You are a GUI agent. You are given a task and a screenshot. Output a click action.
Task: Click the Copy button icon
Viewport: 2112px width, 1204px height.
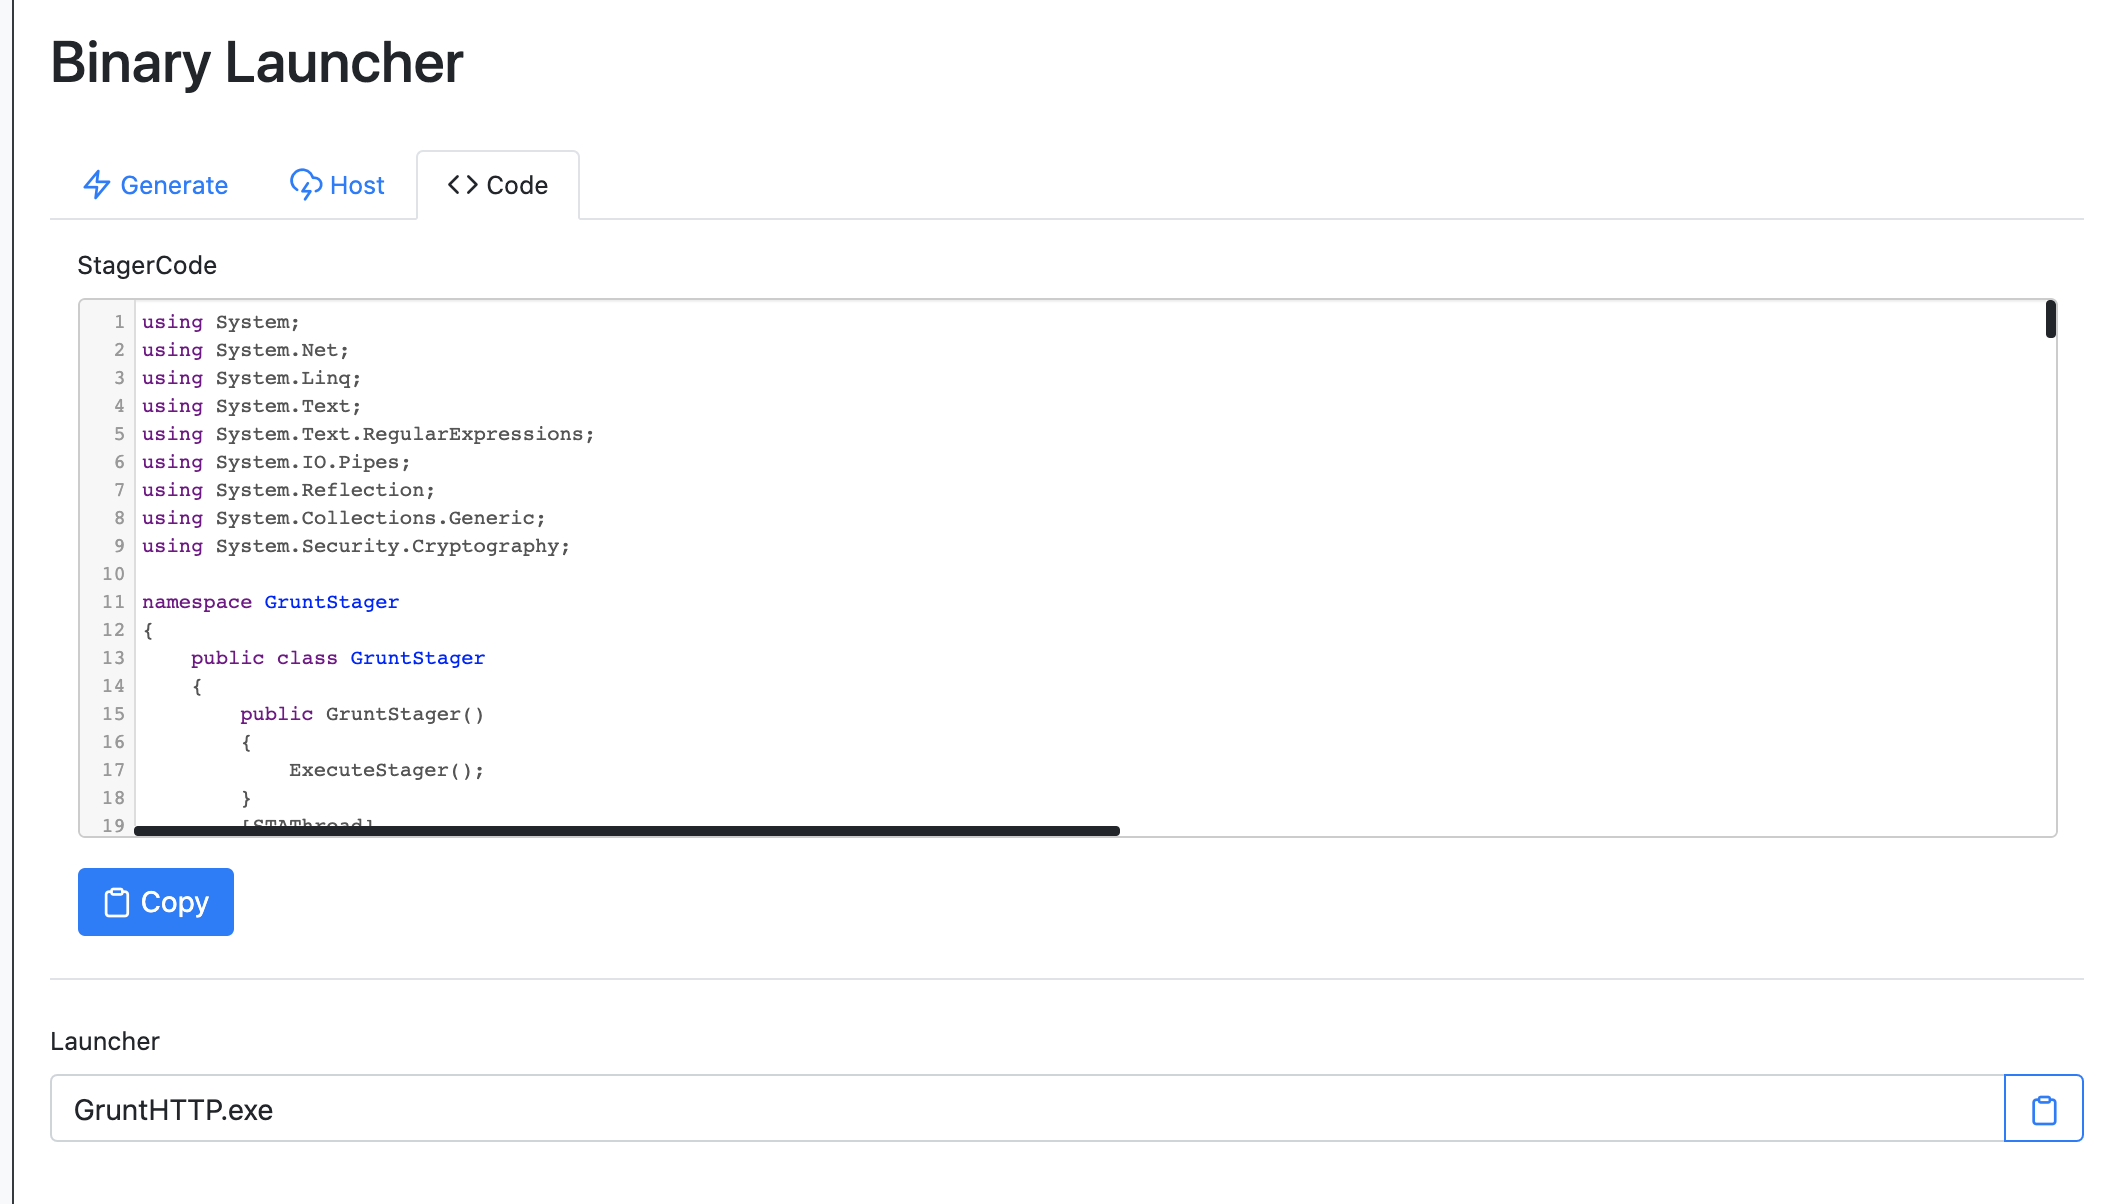click(x=116, y=901)
